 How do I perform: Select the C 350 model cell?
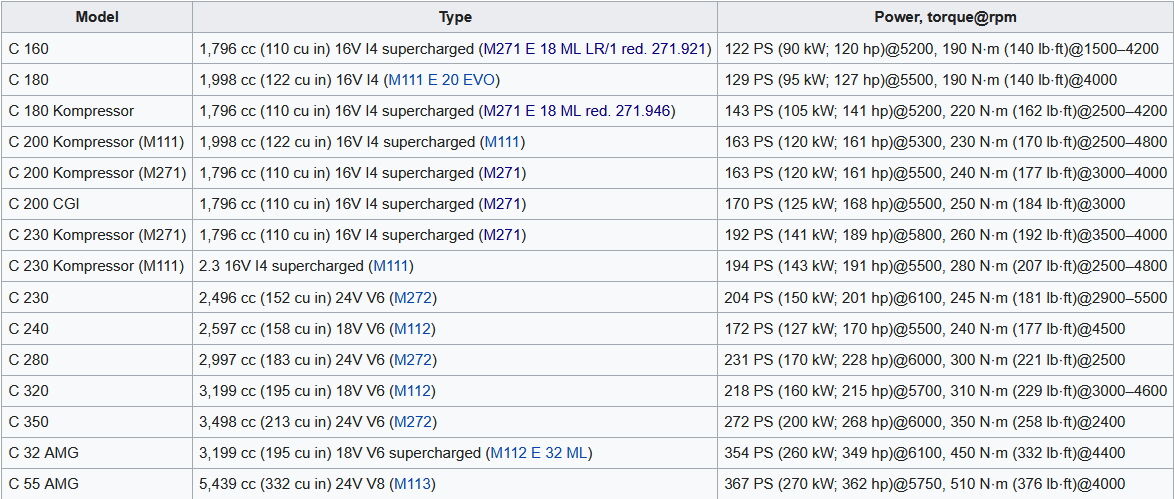coord(97,423)
